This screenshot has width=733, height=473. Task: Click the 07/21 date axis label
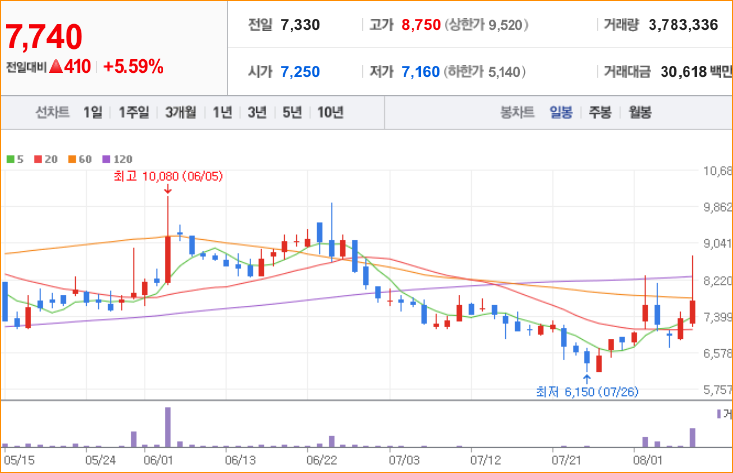point(567,460)
